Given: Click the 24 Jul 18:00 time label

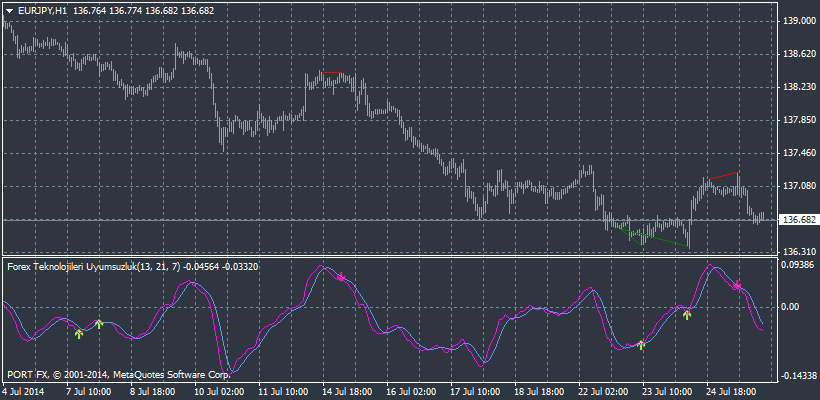Looking at the screenshot, I should point(733,391).
